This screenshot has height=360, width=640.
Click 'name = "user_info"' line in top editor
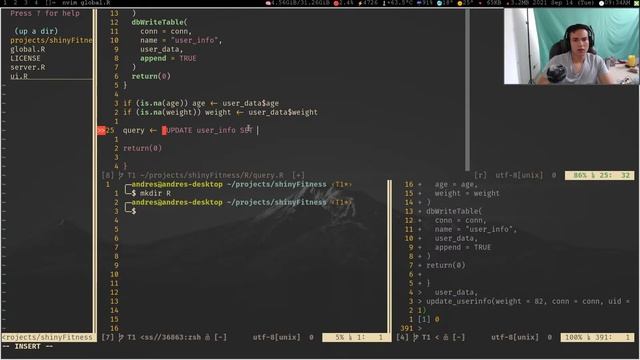[x=181, y=40]
